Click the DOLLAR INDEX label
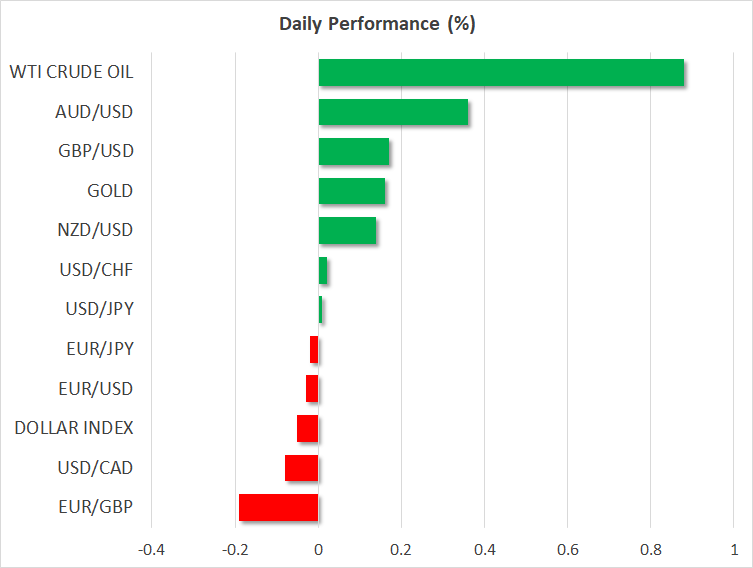This screenshot has height=568, width=753. coord(74,428)
